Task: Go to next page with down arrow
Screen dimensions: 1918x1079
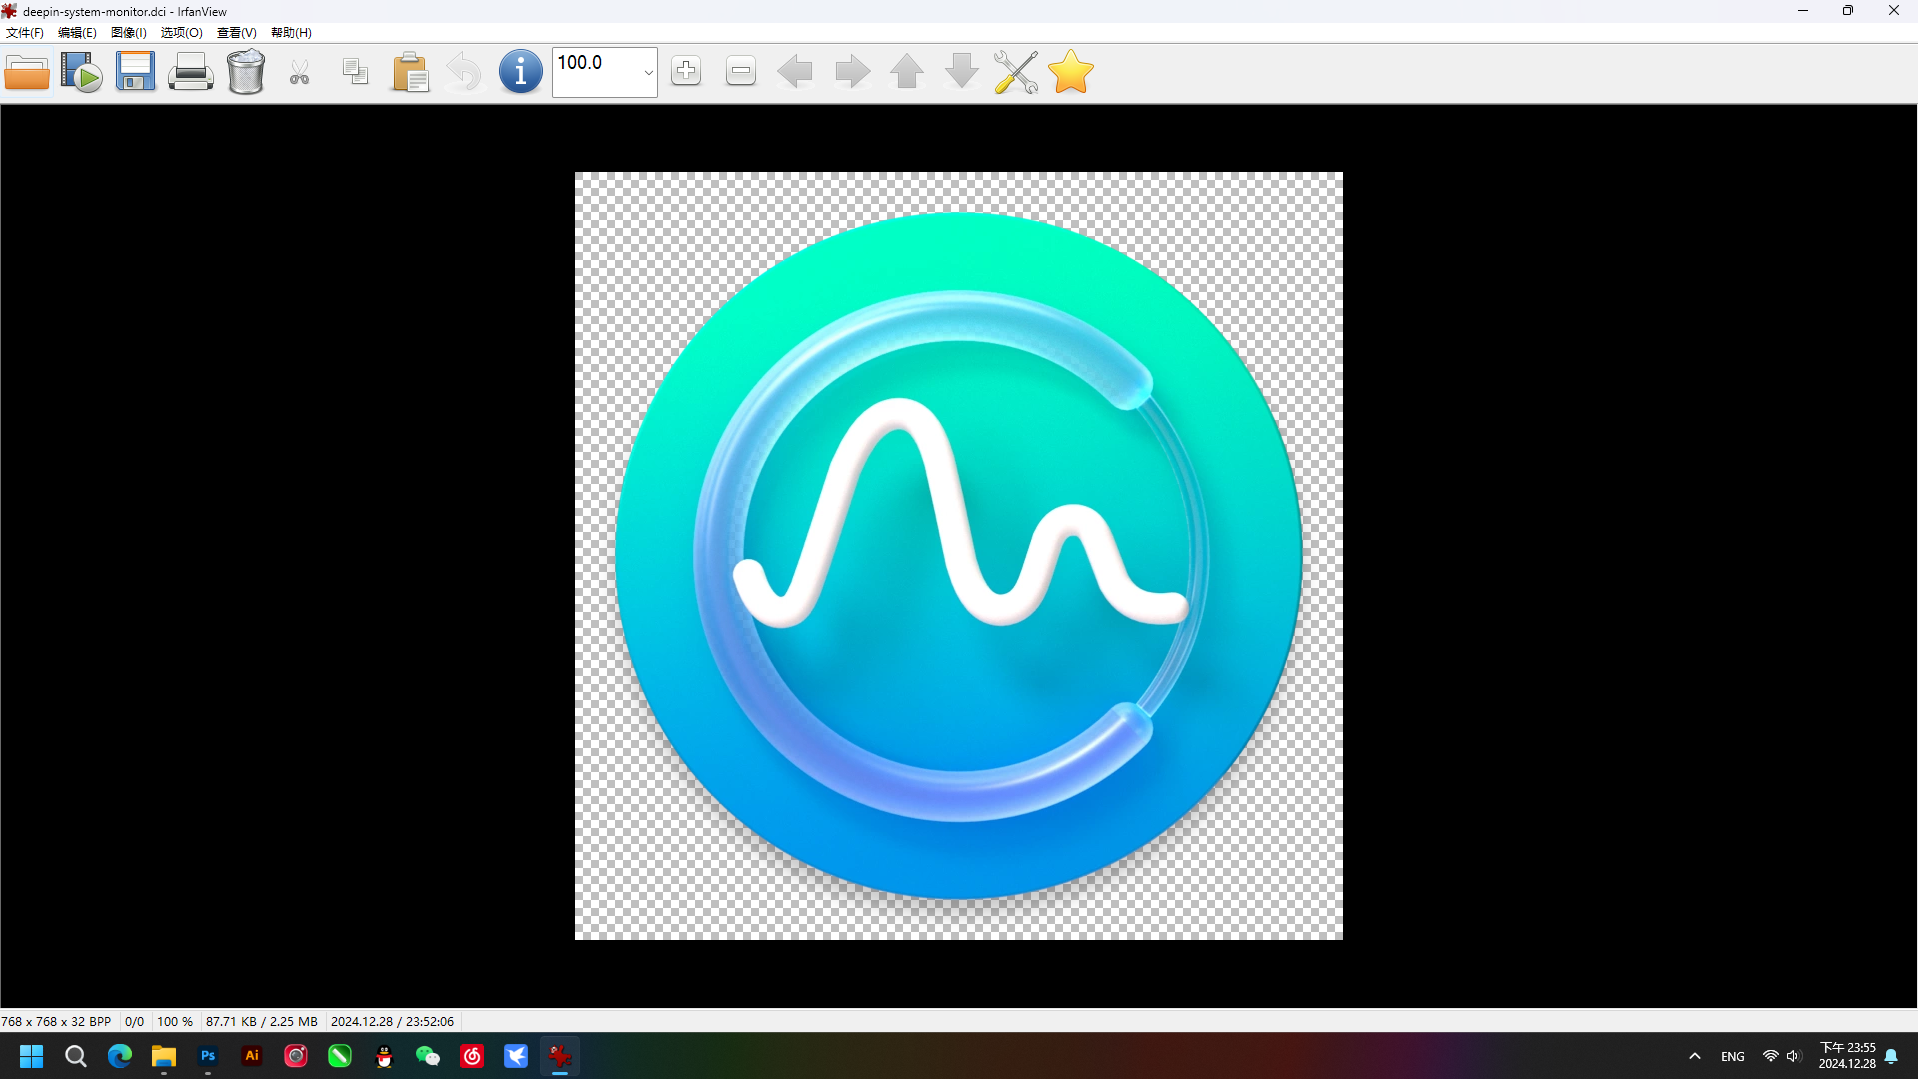Action: (962, 72)
